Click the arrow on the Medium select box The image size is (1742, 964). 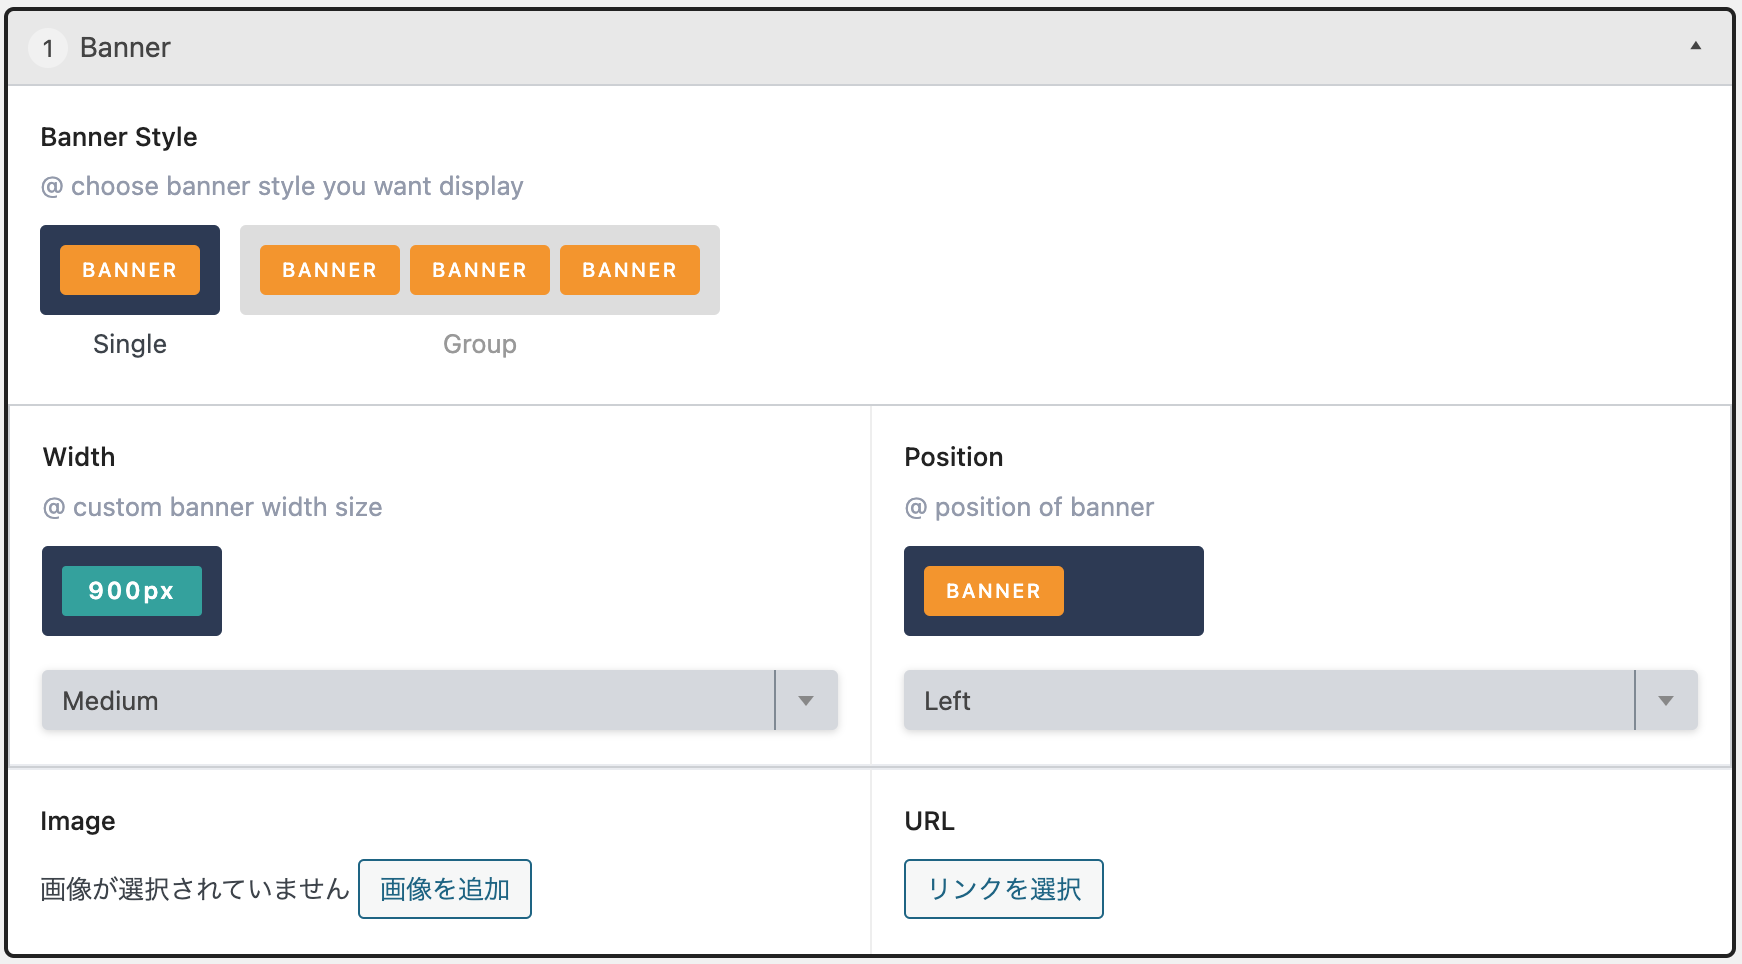(806, 700)
